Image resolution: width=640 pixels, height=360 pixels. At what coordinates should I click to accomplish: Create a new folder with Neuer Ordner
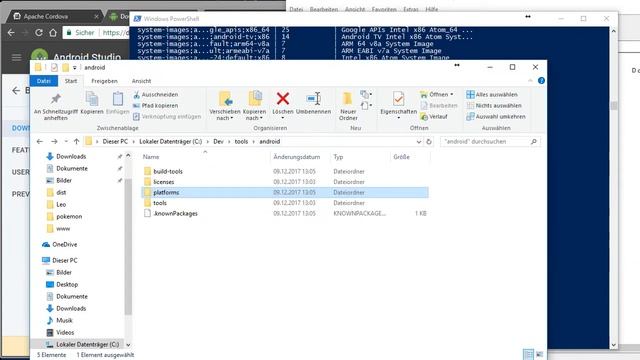coord(348,106)
